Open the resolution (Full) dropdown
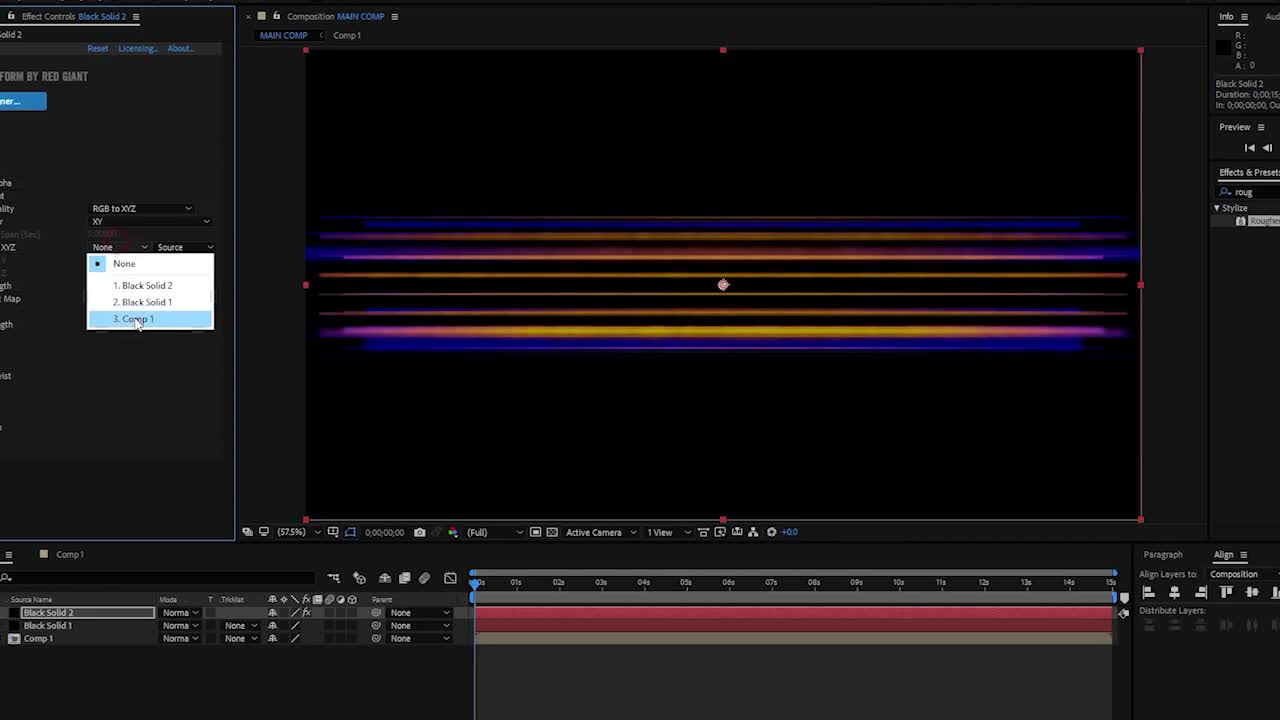The width and height of the screenshot is (1280, 720). tap(494, 532)
